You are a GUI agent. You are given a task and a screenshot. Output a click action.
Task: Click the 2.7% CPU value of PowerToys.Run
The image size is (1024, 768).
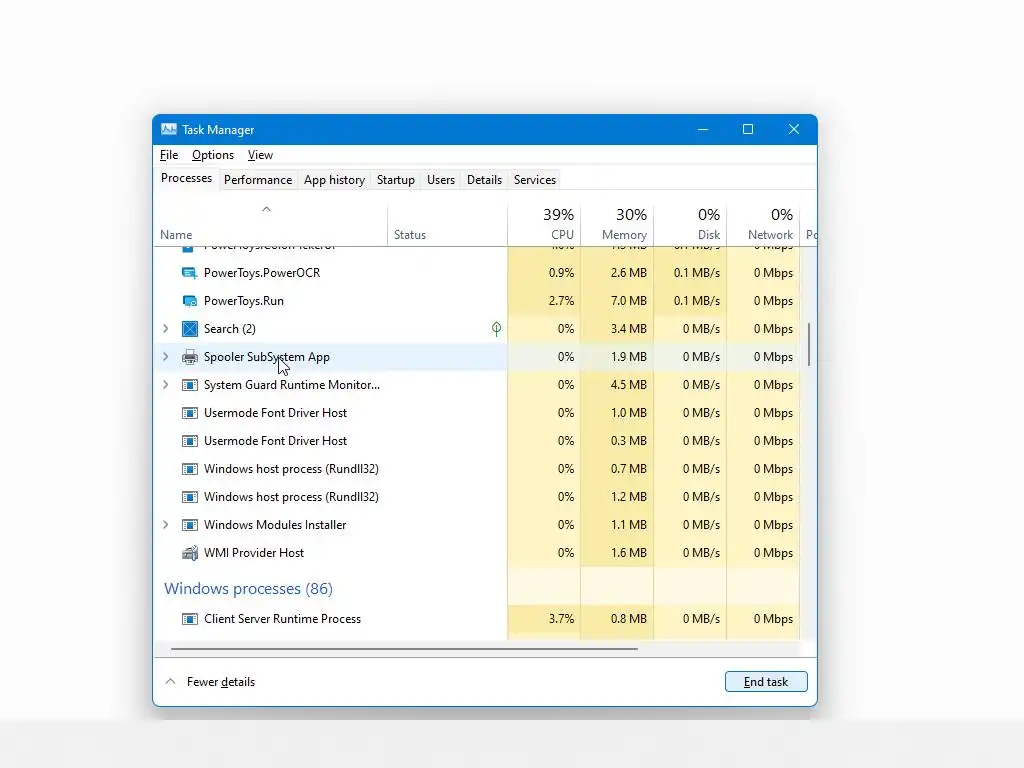tap(562, 301)
